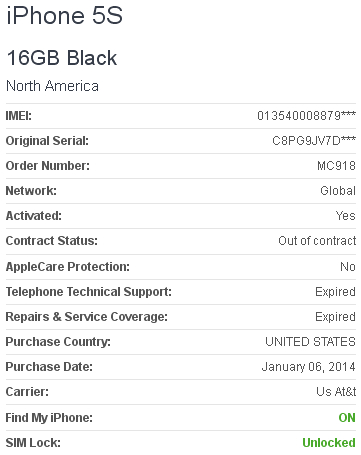Click the Original Serial value C8PG9JV7D

coord(314,141)
